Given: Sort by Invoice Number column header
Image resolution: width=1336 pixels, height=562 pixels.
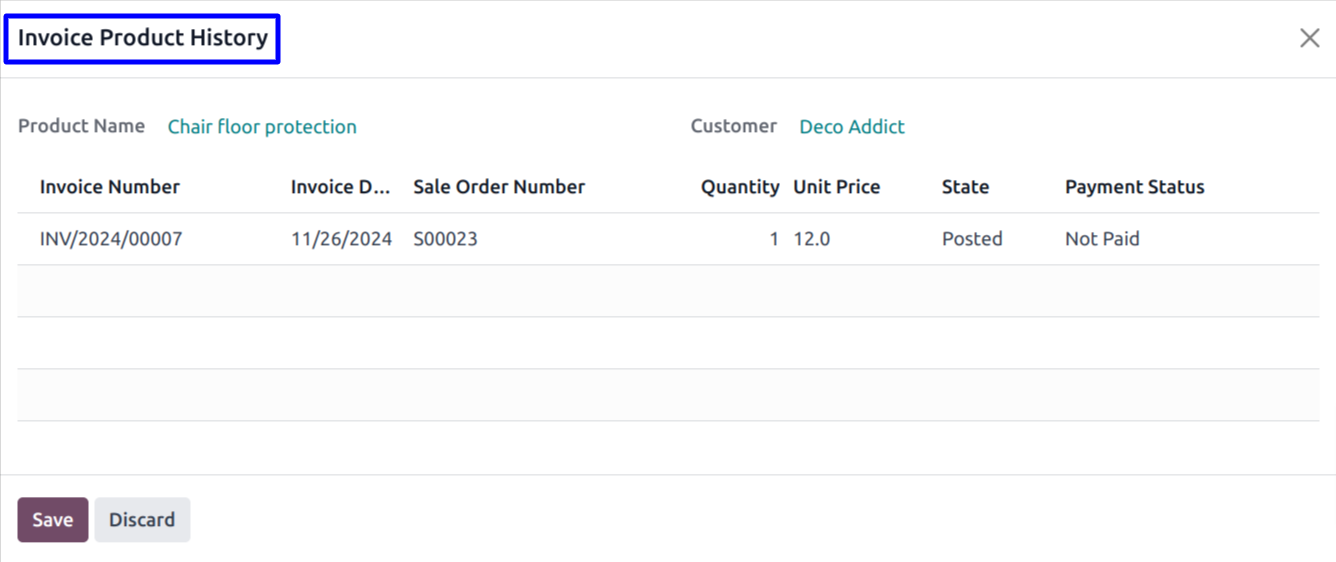Looking at the screenshot, I should point(110,187).
